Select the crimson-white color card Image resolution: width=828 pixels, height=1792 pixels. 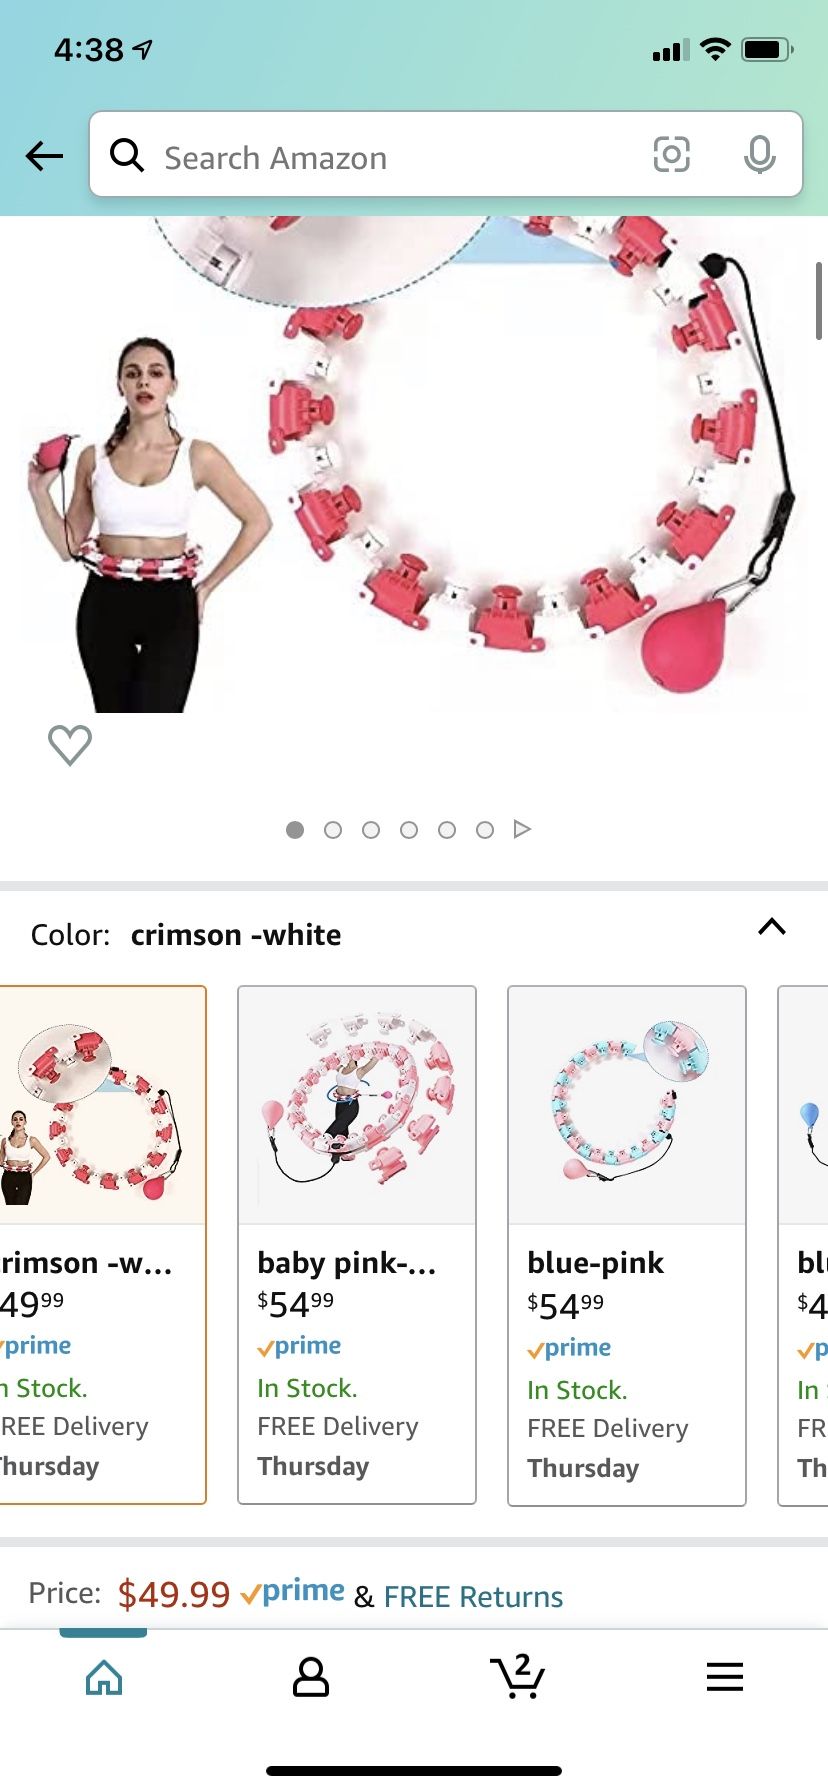103,1245
